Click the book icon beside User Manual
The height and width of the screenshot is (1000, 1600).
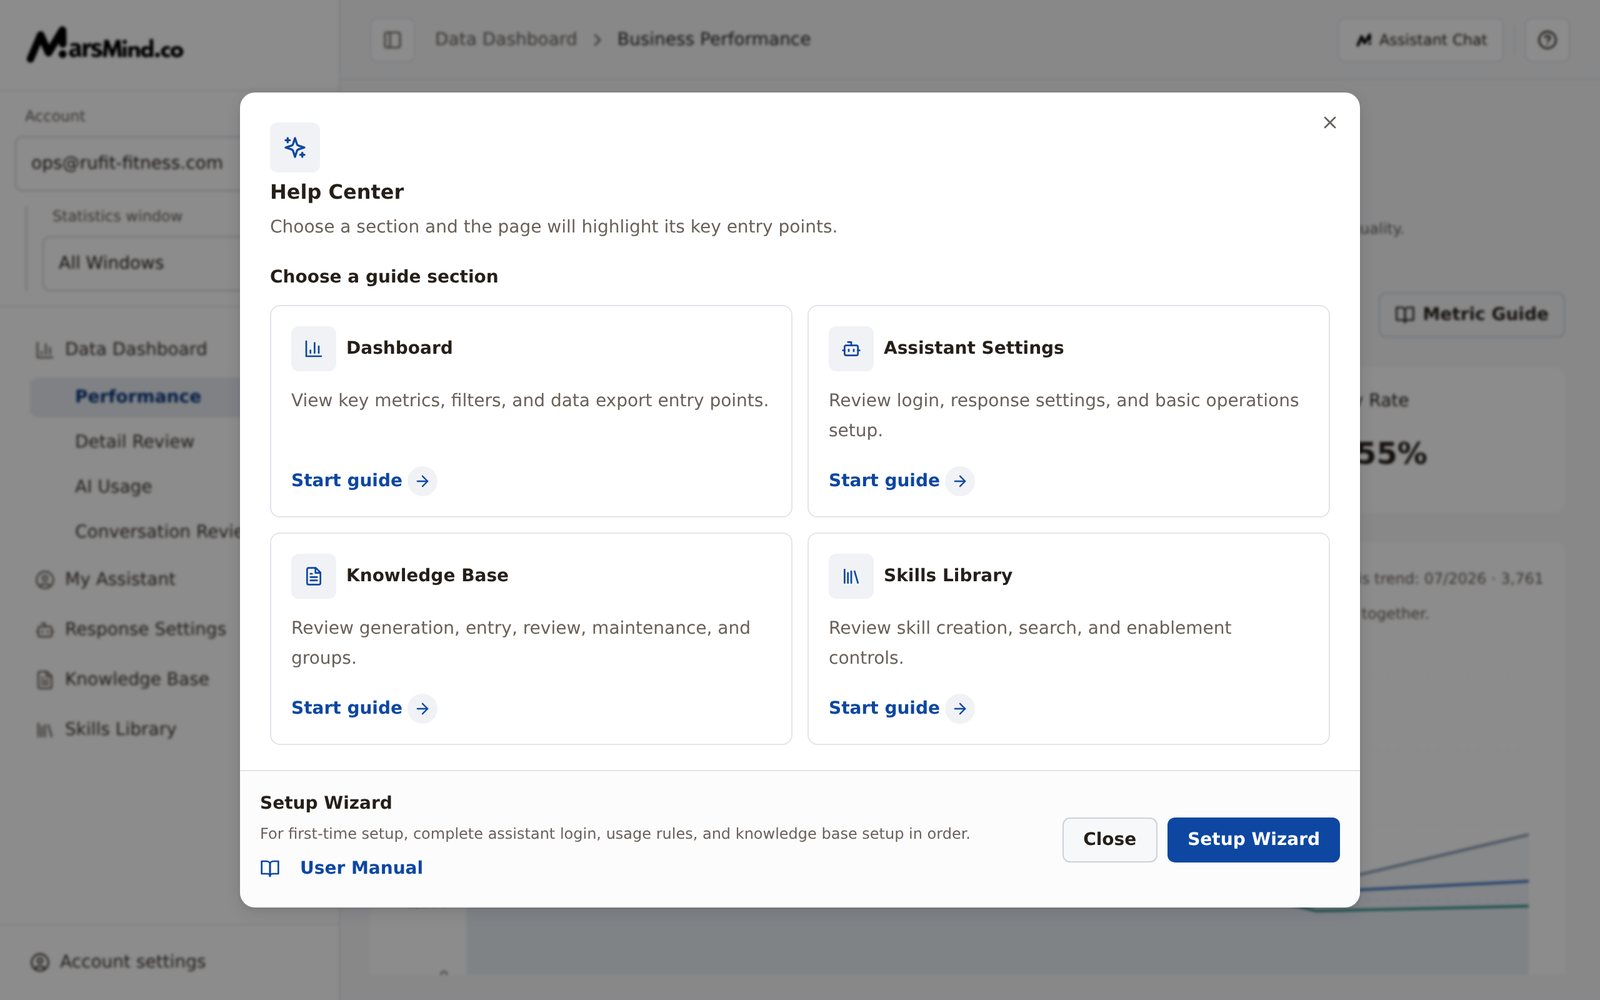270,868
